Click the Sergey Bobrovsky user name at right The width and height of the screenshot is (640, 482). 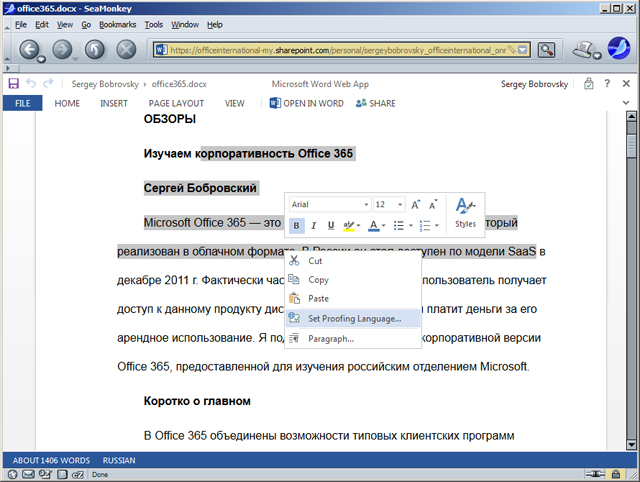tap(534, 84)
